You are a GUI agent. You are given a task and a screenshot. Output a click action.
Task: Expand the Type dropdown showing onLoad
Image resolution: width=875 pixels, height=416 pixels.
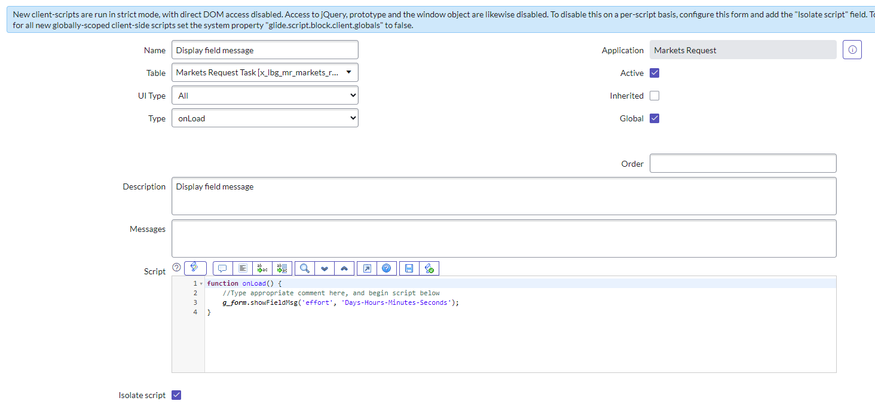click(x=264, y=119)
